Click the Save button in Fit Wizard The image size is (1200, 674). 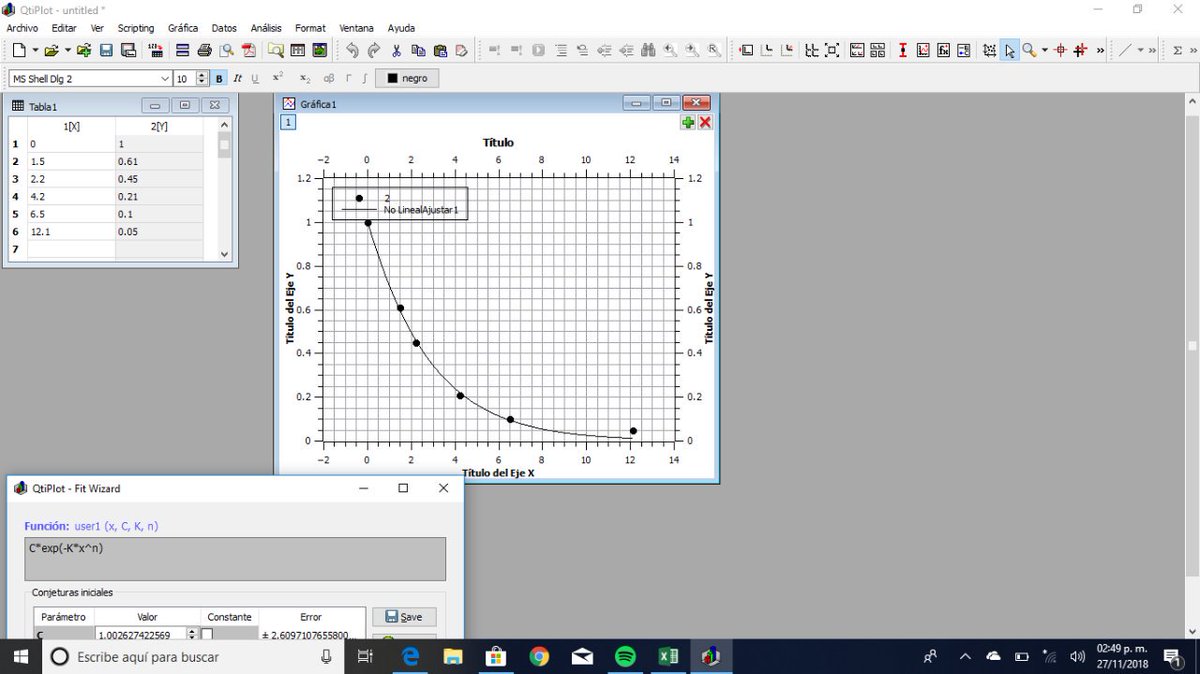[x=404, y=617]
